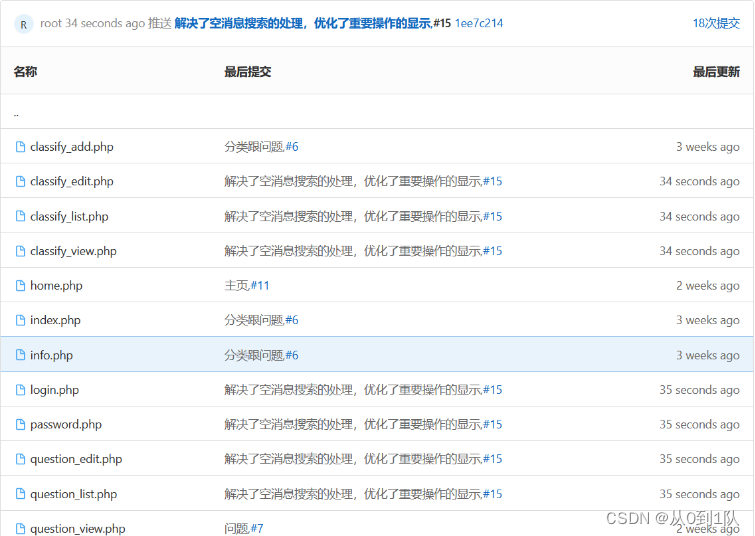Click '3 weeks ago' in info.php row
755x536 pixels.
click(708, 355)
